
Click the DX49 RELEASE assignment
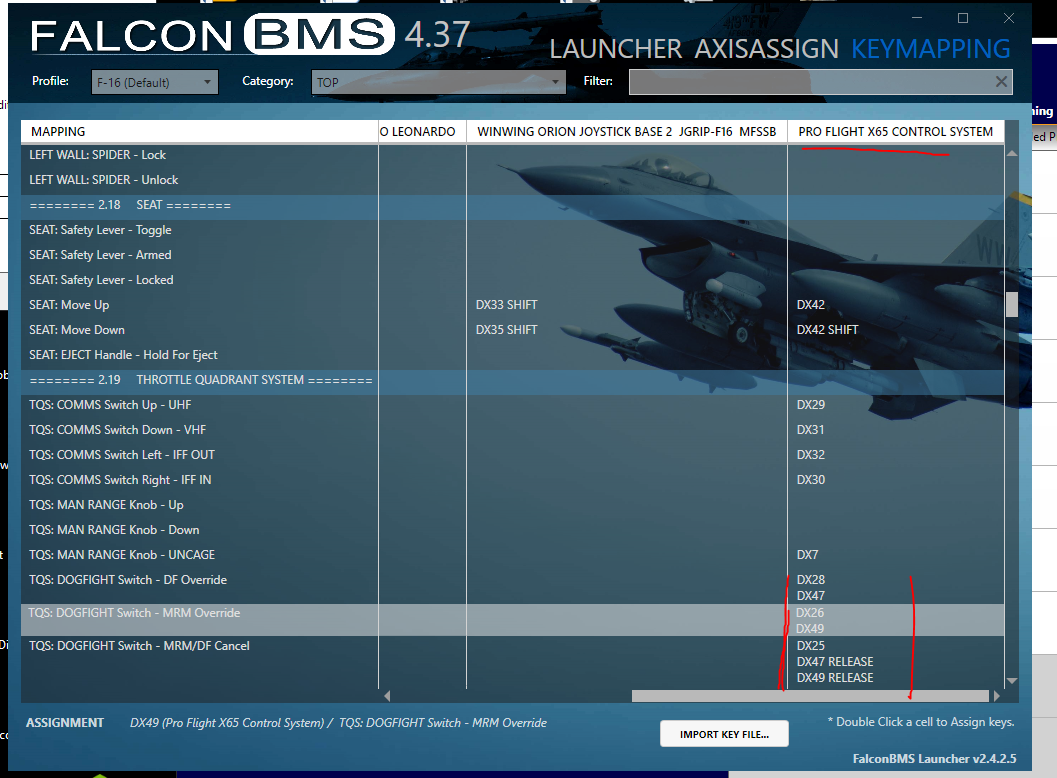click(x=835, y=678)
